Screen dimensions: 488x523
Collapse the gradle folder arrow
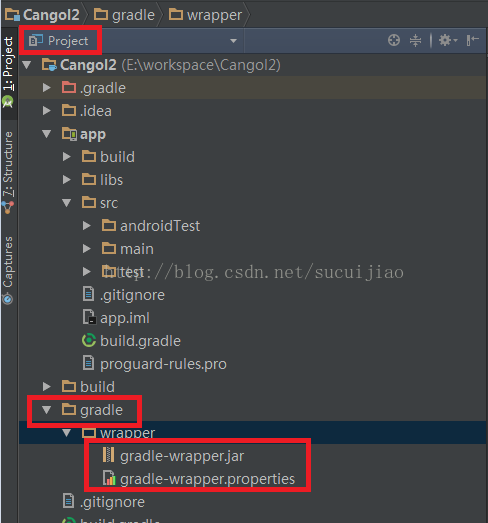pyautogui.click(x=47, y=410)
